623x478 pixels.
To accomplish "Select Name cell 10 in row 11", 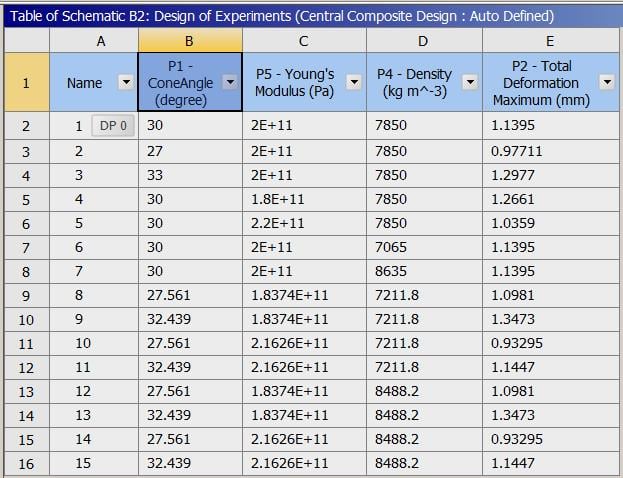I will tap(94, 343).
